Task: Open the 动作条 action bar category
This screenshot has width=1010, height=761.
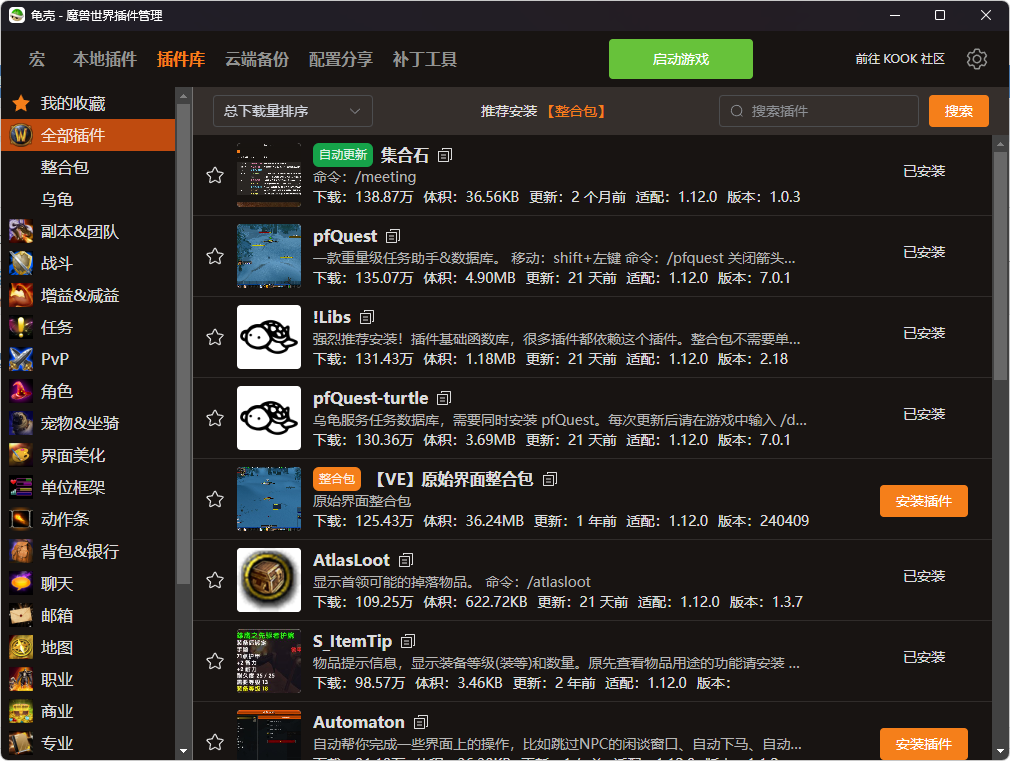Action: click(x=88, y=519)
